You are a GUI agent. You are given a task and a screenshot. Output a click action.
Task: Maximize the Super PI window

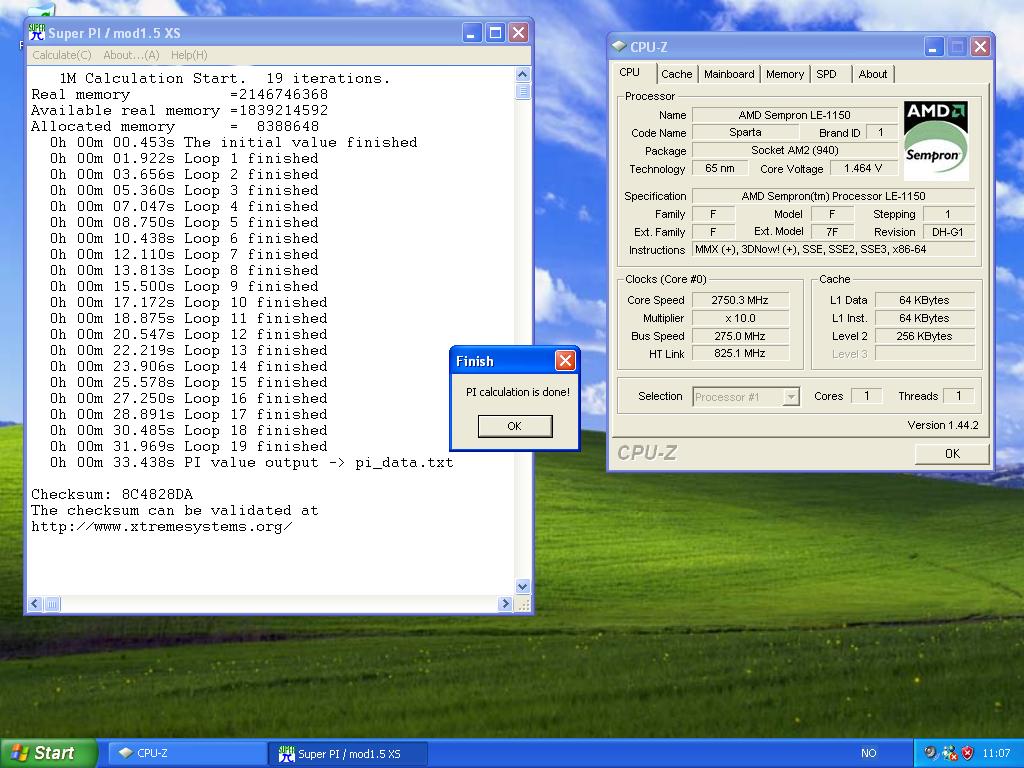click(495, 33)
